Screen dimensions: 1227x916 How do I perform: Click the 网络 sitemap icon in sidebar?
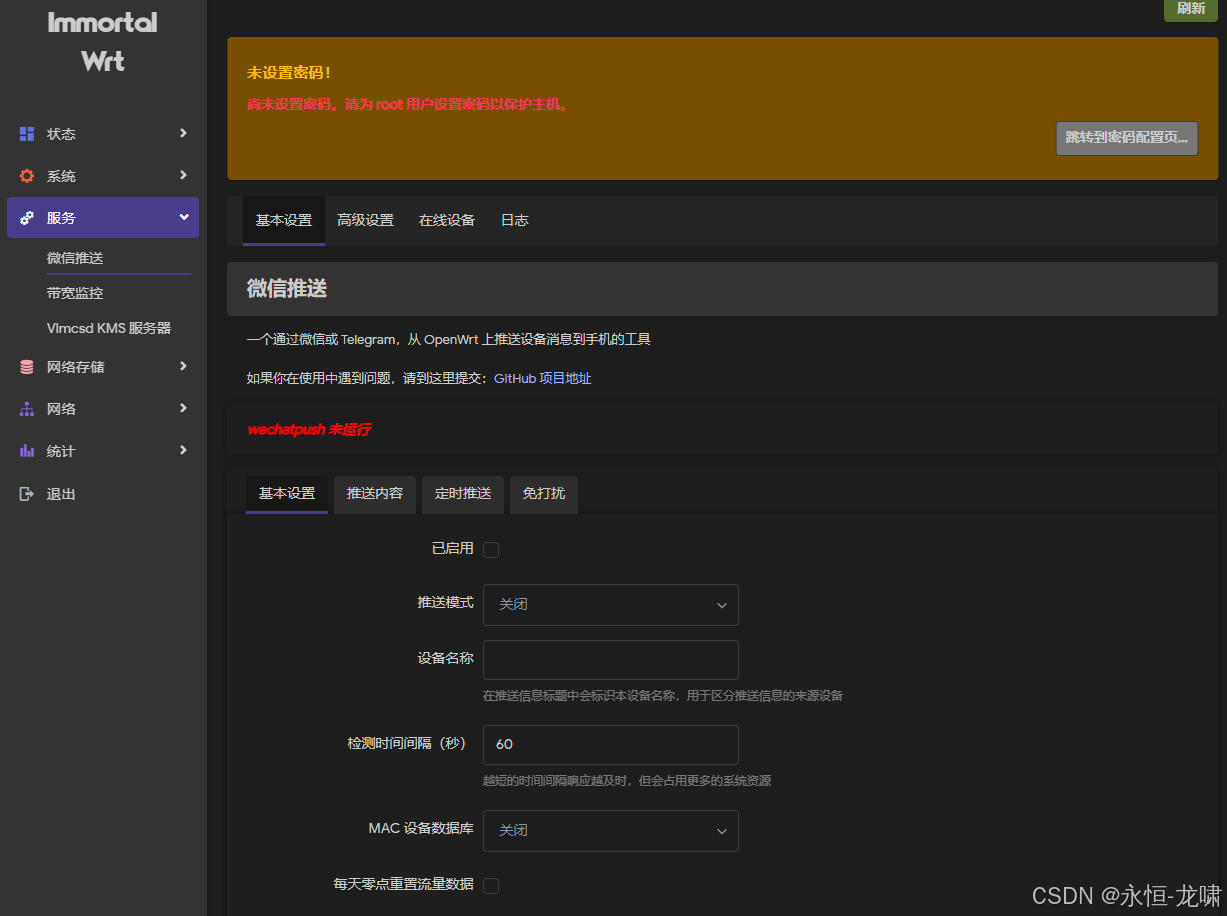[x=27, y=409]
